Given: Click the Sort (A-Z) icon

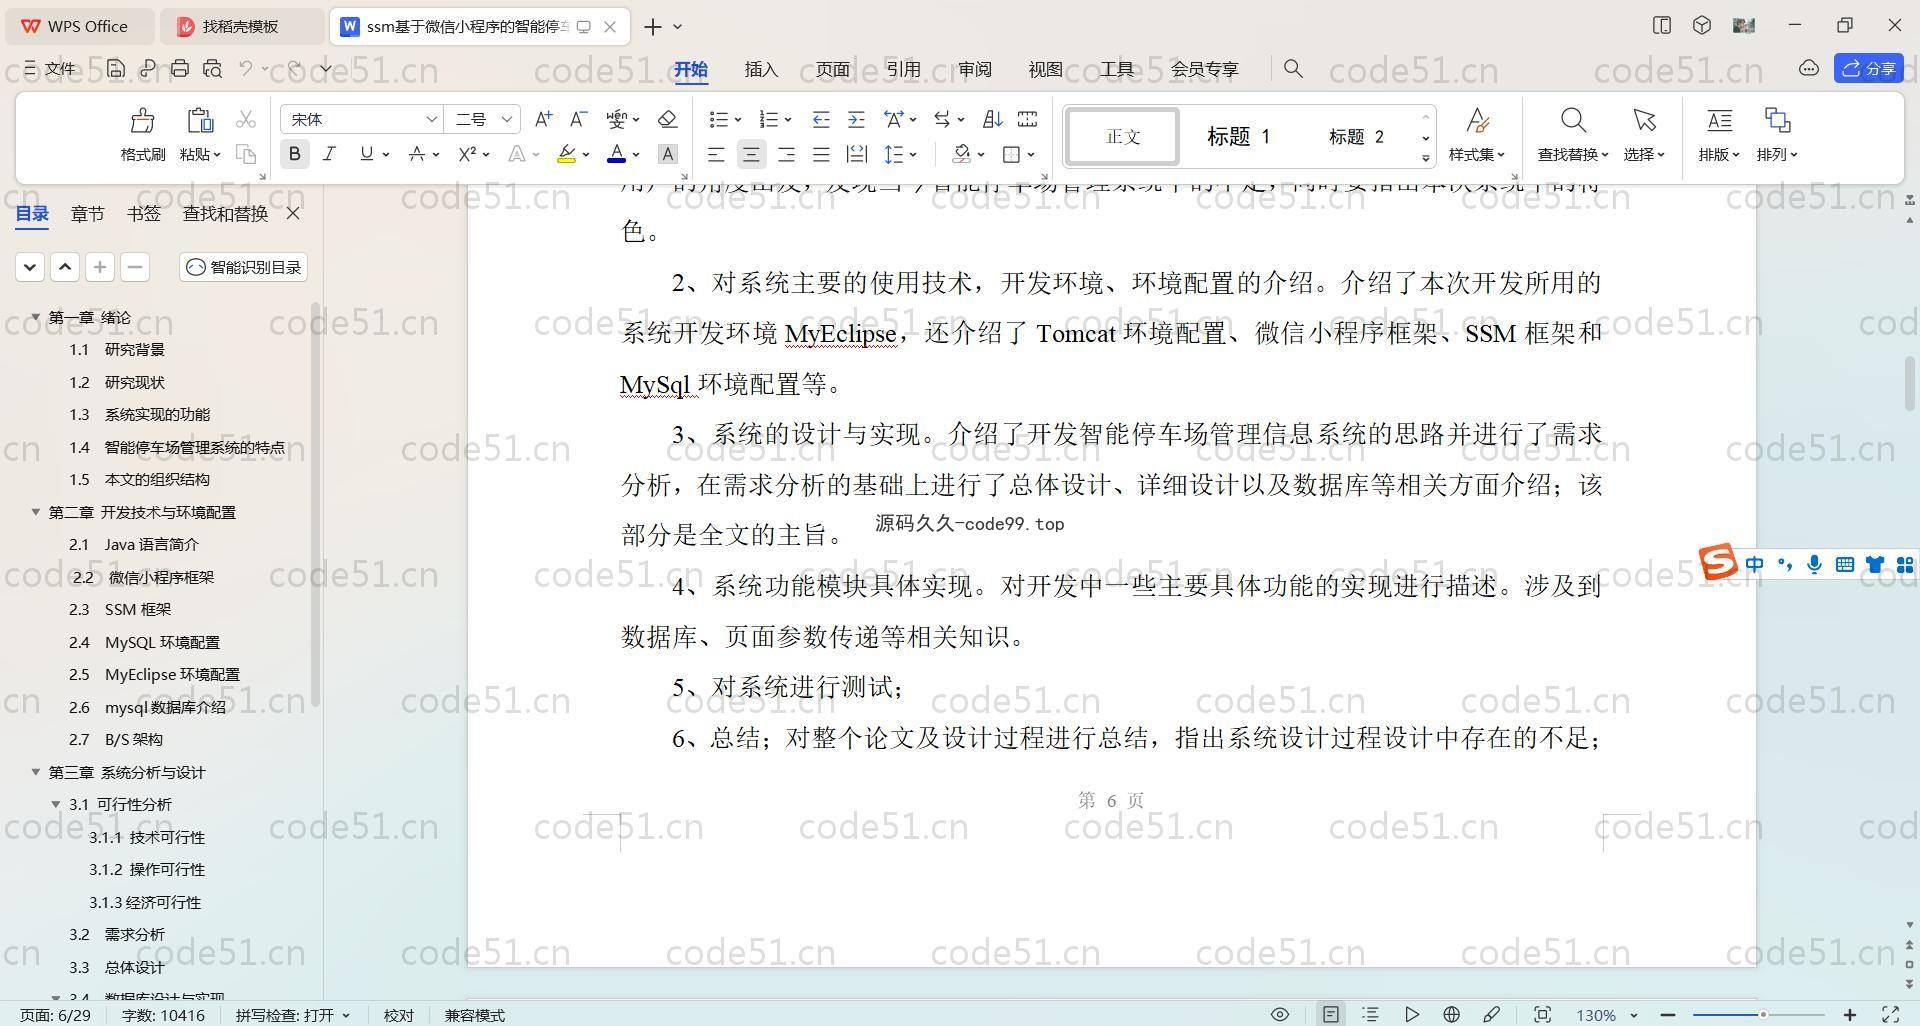Looking at the screenshot, I should pyautogui.click(x=992, y=119).
